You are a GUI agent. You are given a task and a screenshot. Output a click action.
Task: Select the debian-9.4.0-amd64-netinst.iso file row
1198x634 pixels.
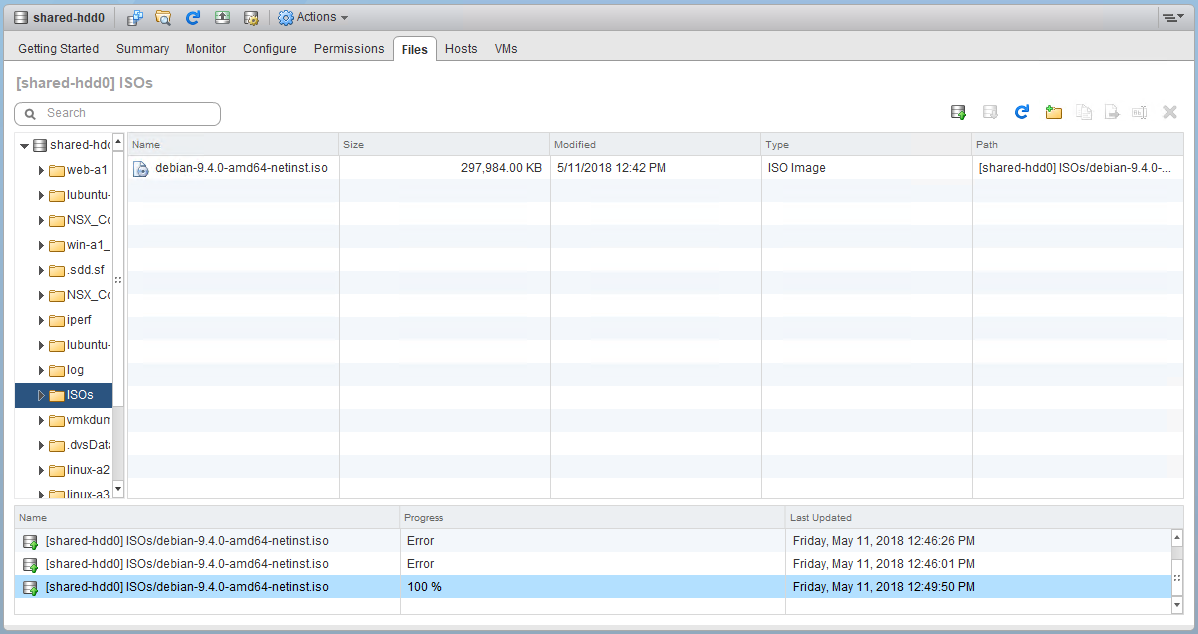pos(241,168)
